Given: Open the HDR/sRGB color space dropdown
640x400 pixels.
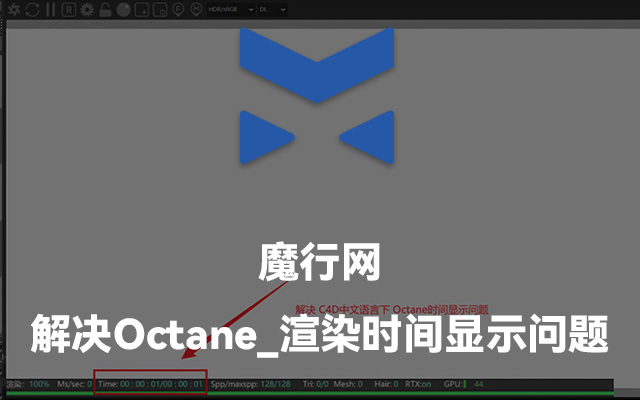Looking at the screenshot, I should coord(231,9).
